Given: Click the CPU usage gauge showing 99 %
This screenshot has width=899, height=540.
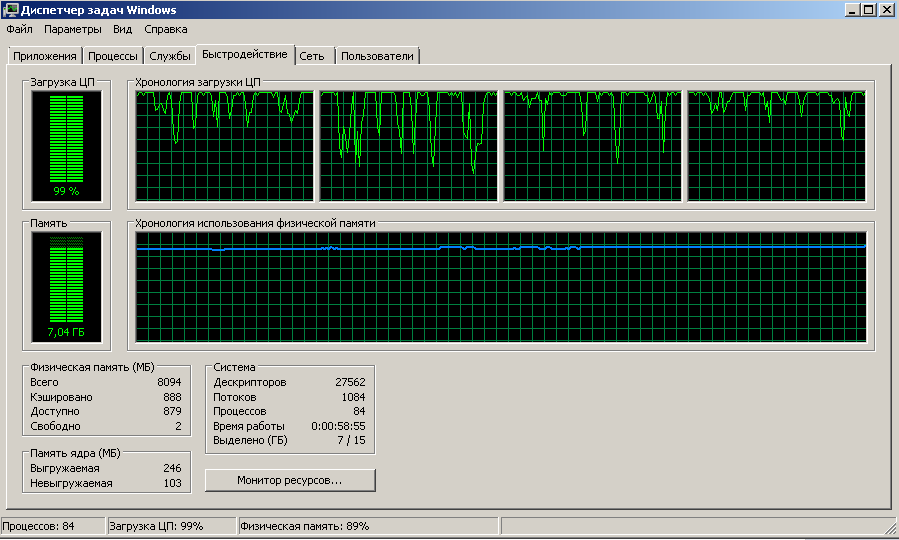Looking at the screenshot, I should click(x=67, y=146).
